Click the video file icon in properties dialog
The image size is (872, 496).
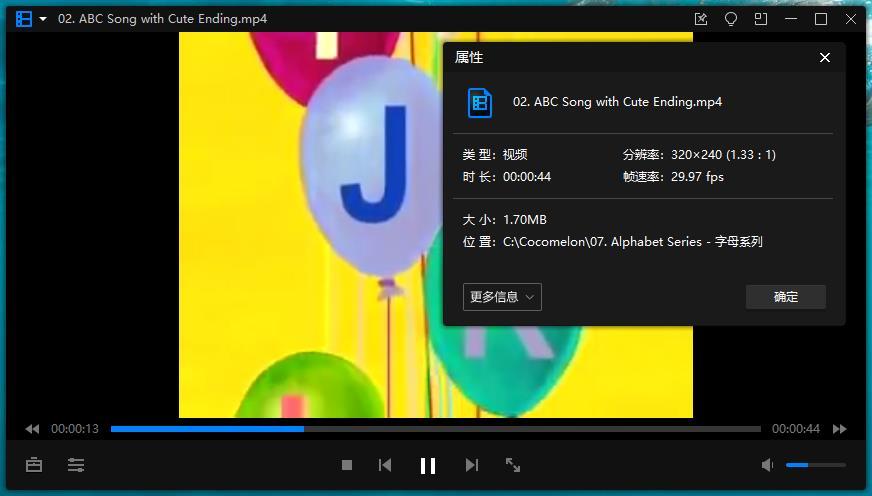(479, 103)
